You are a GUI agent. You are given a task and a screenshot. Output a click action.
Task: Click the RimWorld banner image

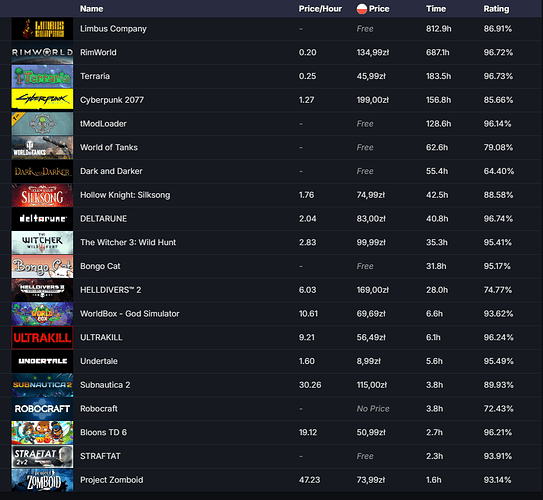(42, 53)
